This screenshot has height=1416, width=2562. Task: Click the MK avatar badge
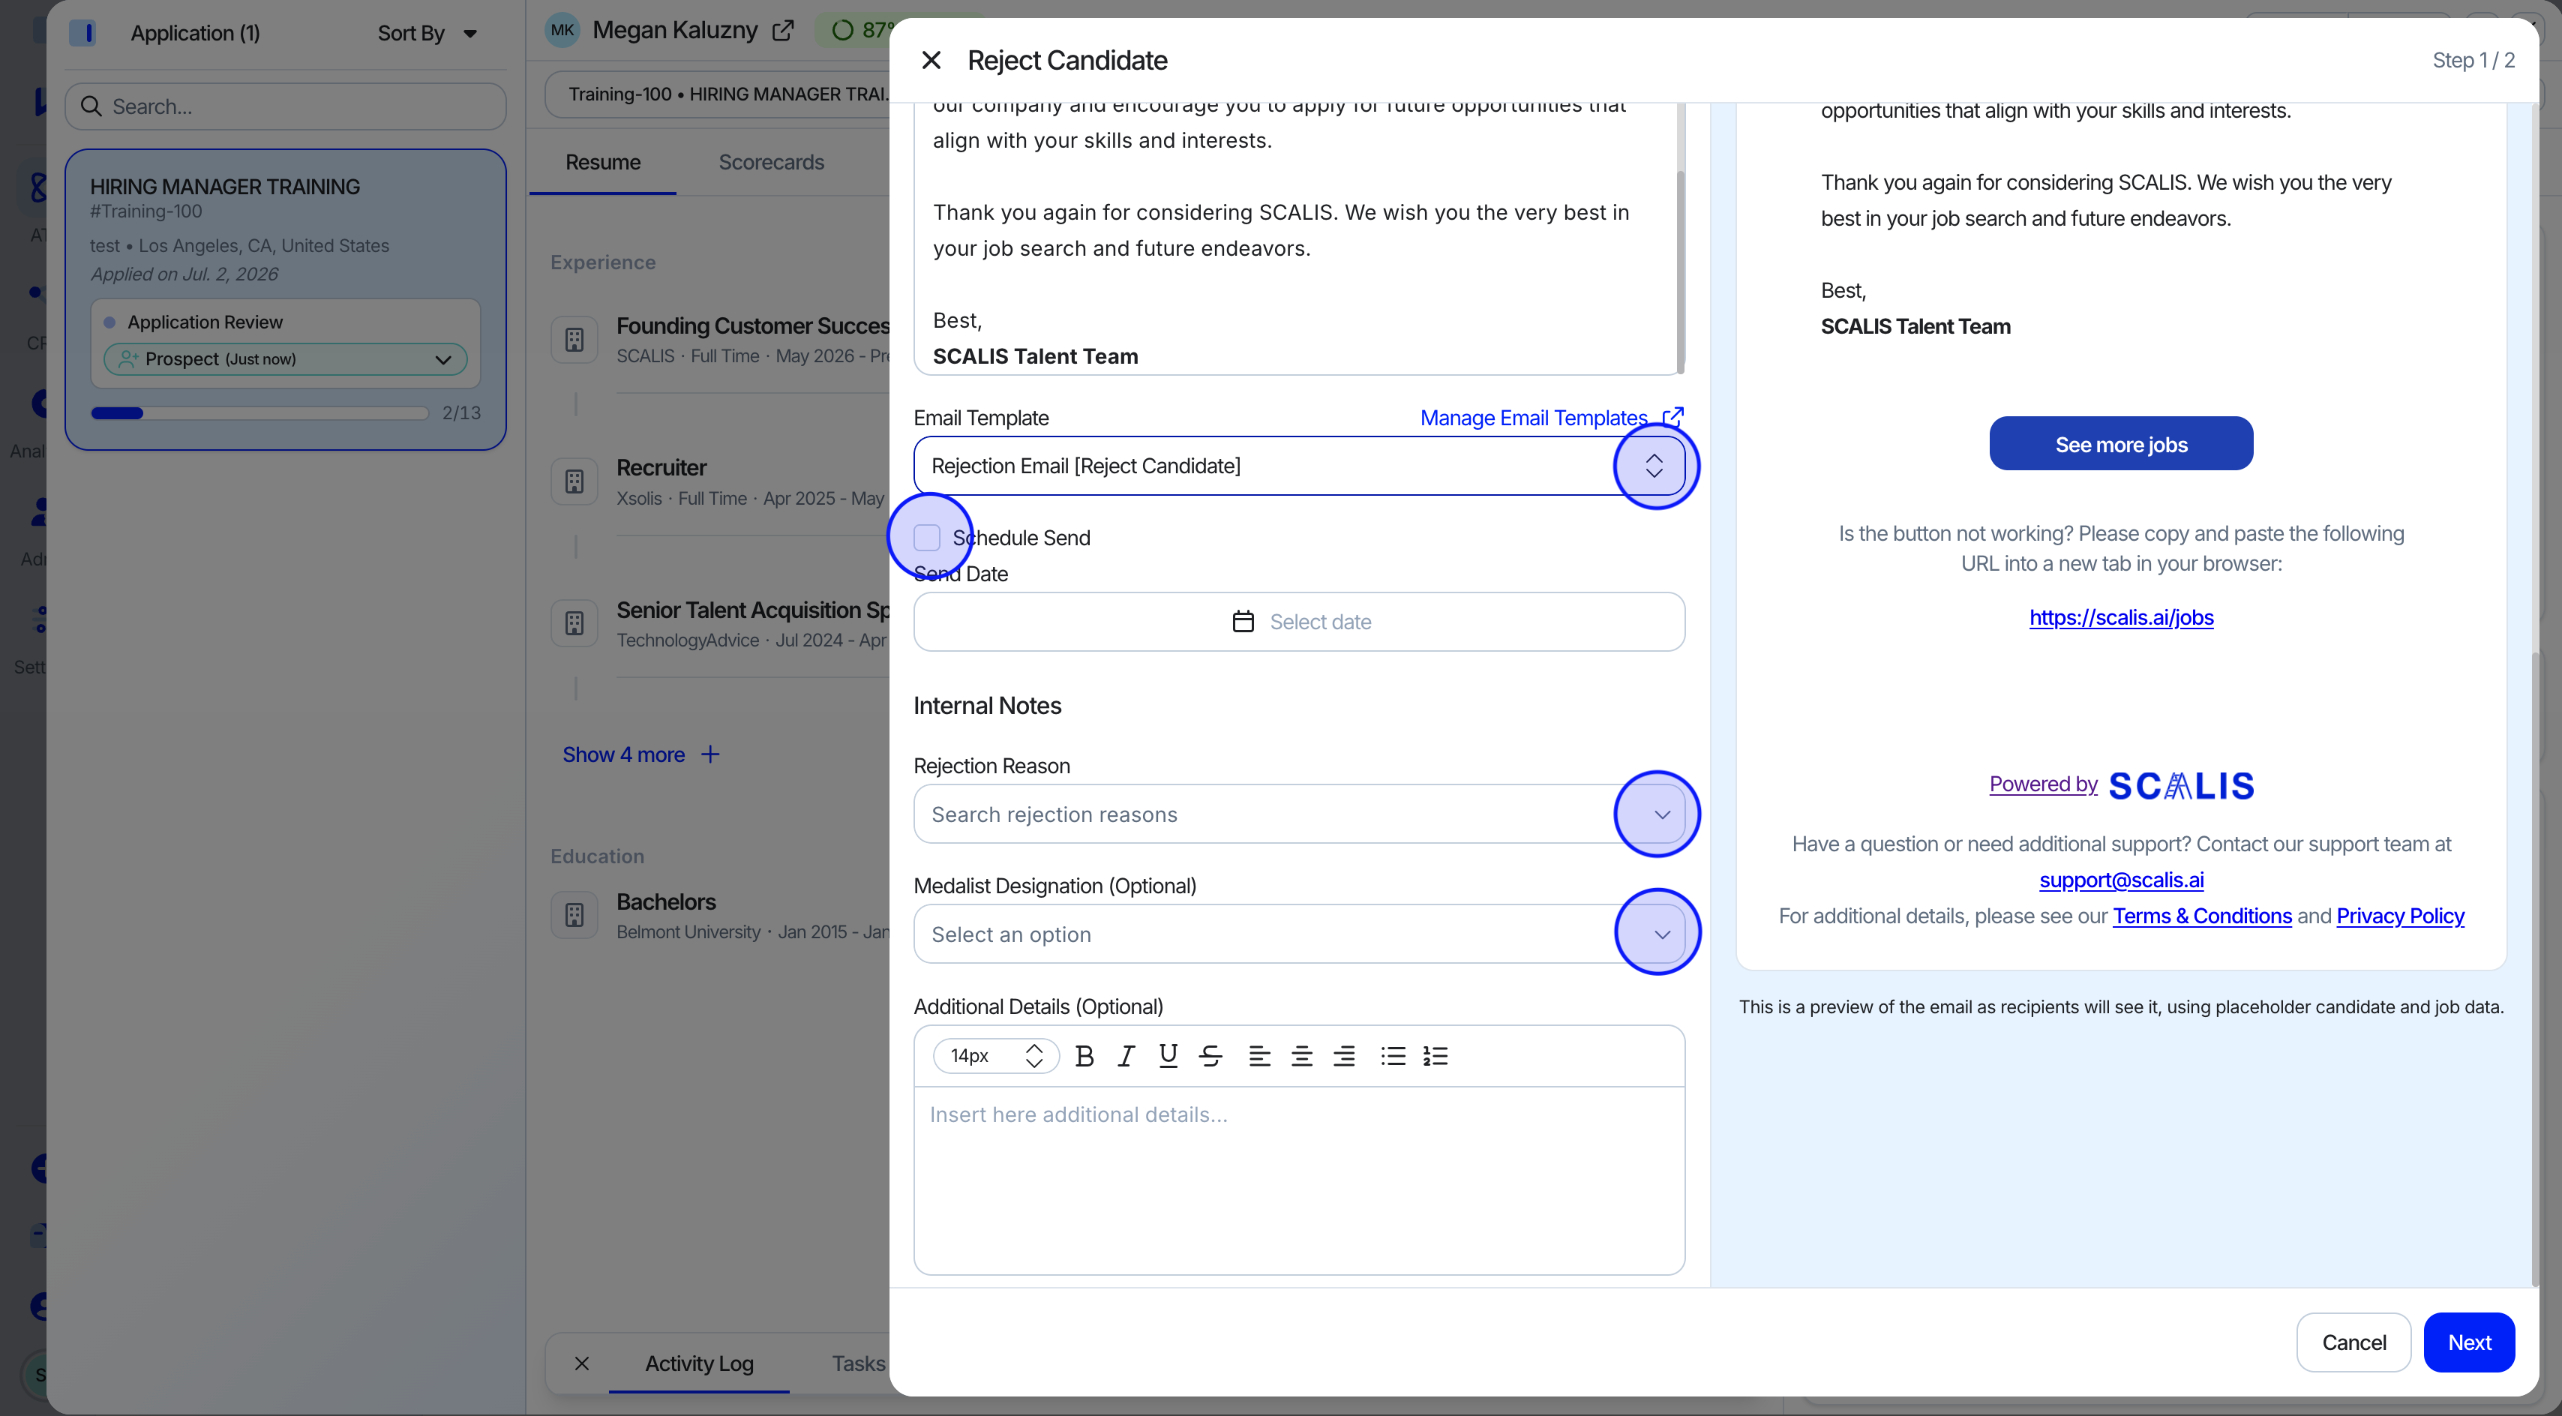(562, 30)
